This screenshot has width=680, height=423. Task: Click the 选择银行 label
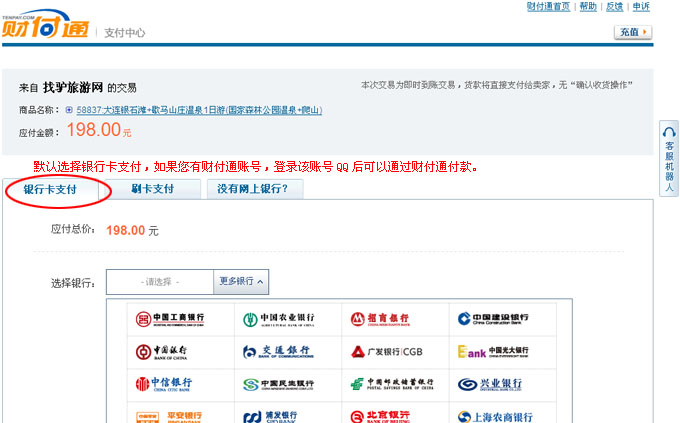click(x=73, y=283)
